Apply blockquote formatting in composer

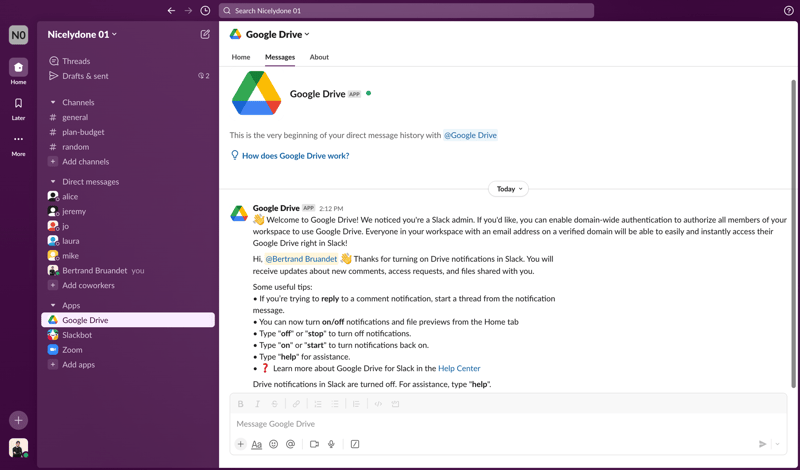[356, 404]
